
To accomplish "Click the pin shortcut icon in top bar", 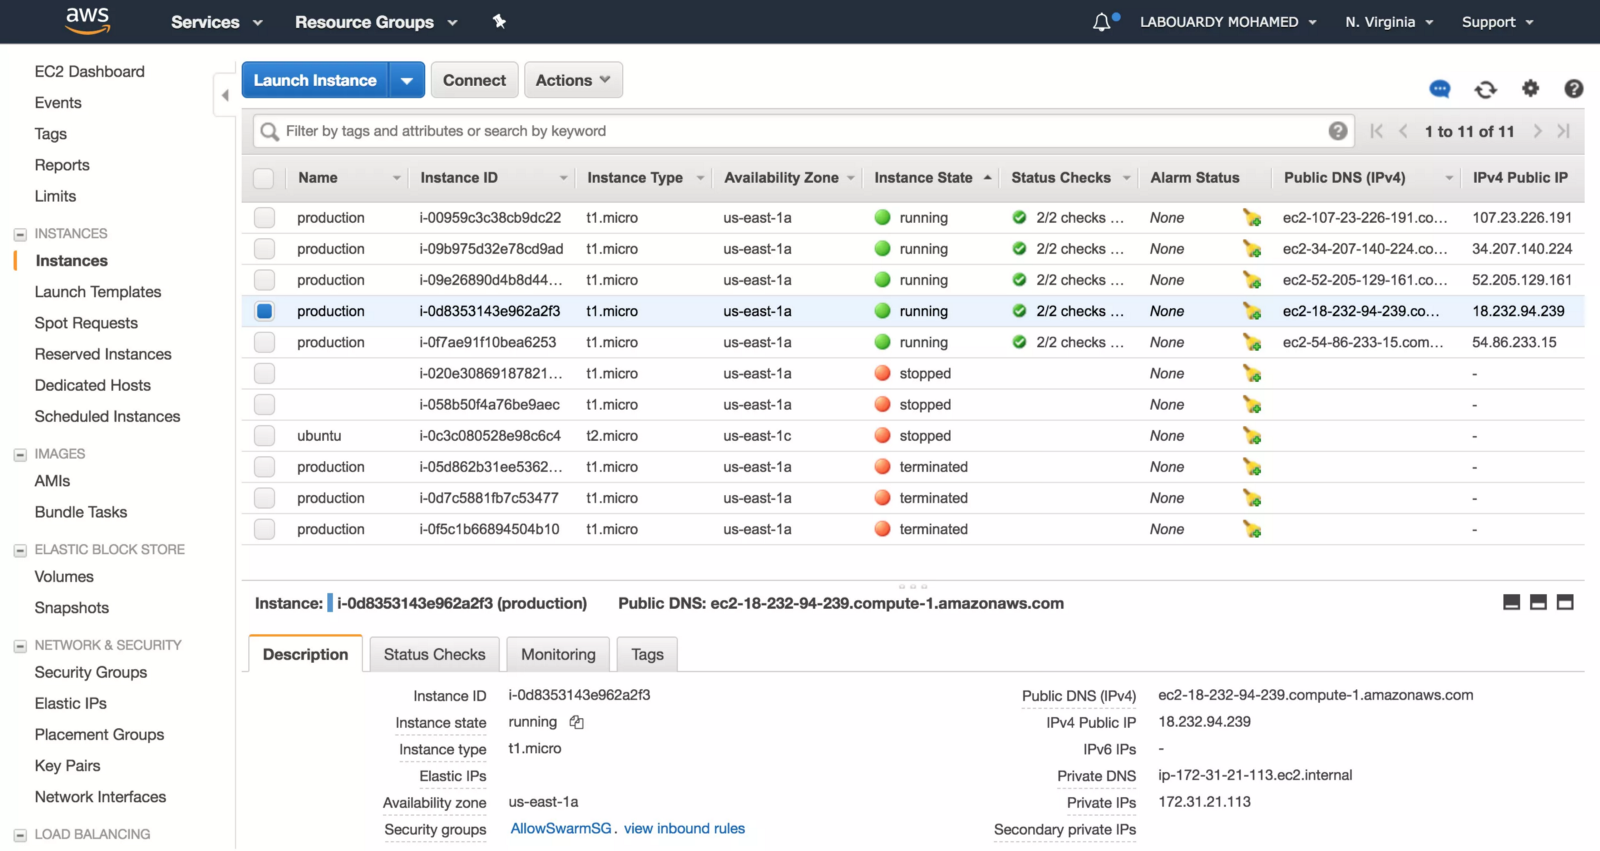I will (x=499, y=21).
